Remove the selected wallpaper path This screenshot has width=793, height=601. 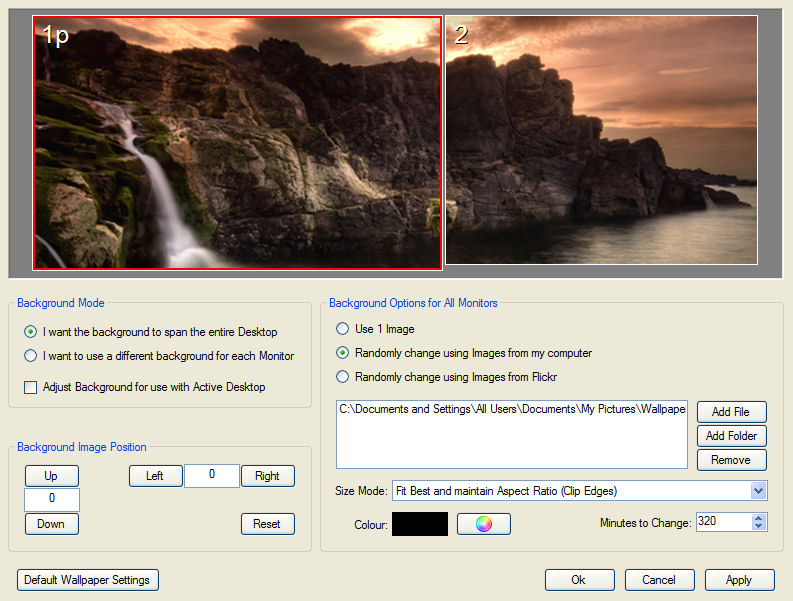click(731, 460)
